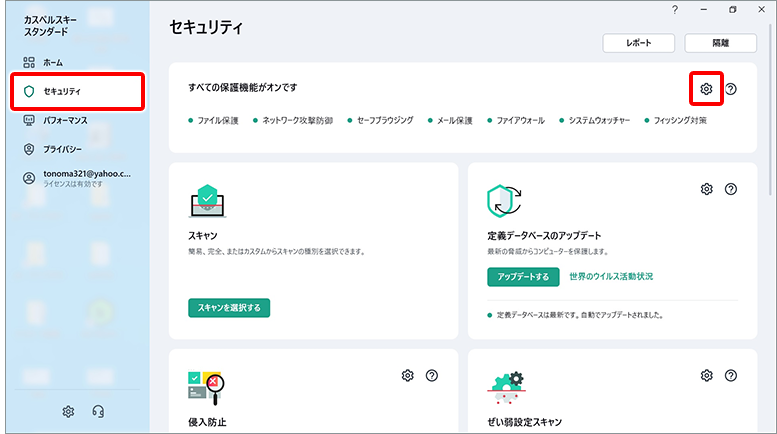Click the intrusion prevention magnifier icon

coord(206,388)
